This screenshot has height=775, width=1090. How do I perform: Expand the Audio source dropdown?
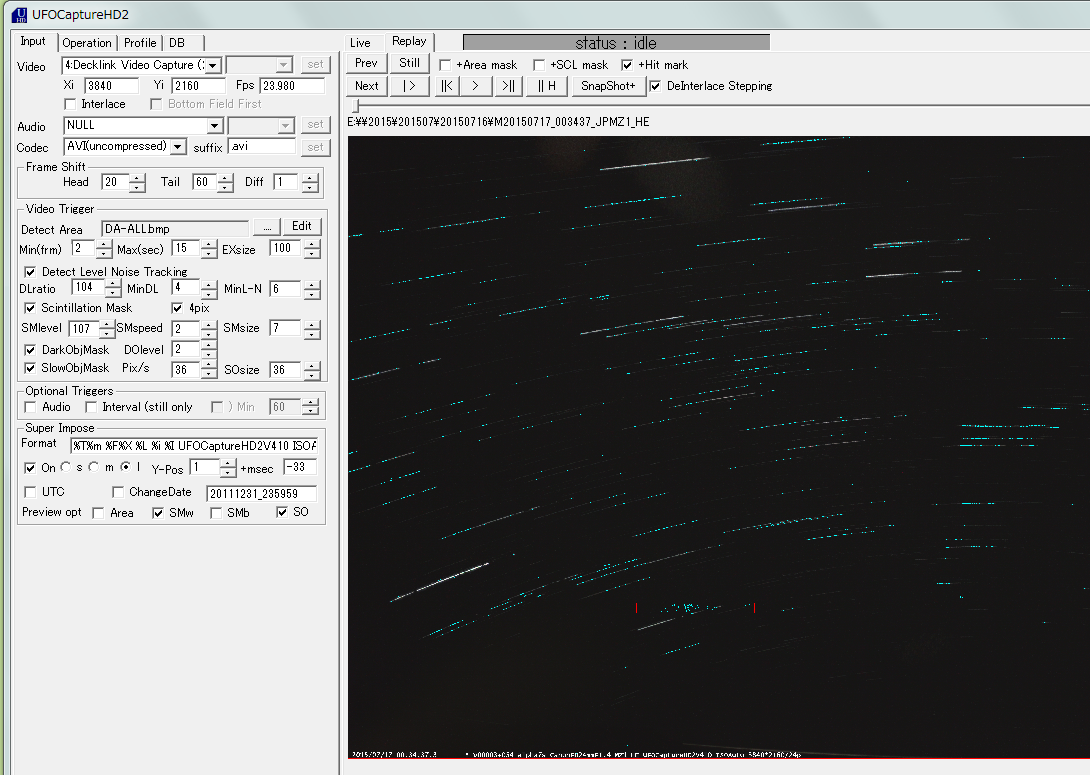pyautogui.click(x=214, y=125)
